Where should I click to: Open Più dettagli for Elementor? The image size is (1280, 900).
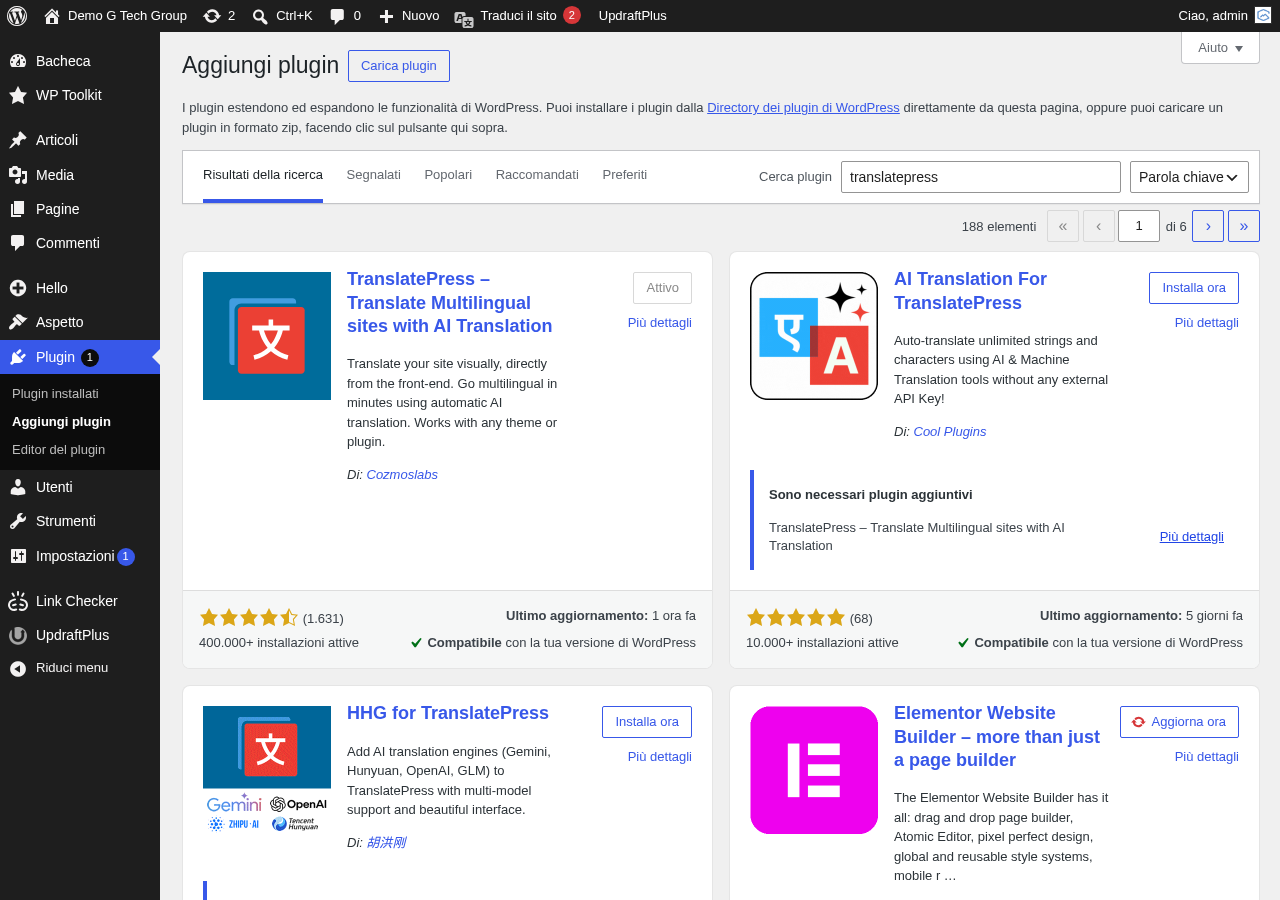(1207, 756)
